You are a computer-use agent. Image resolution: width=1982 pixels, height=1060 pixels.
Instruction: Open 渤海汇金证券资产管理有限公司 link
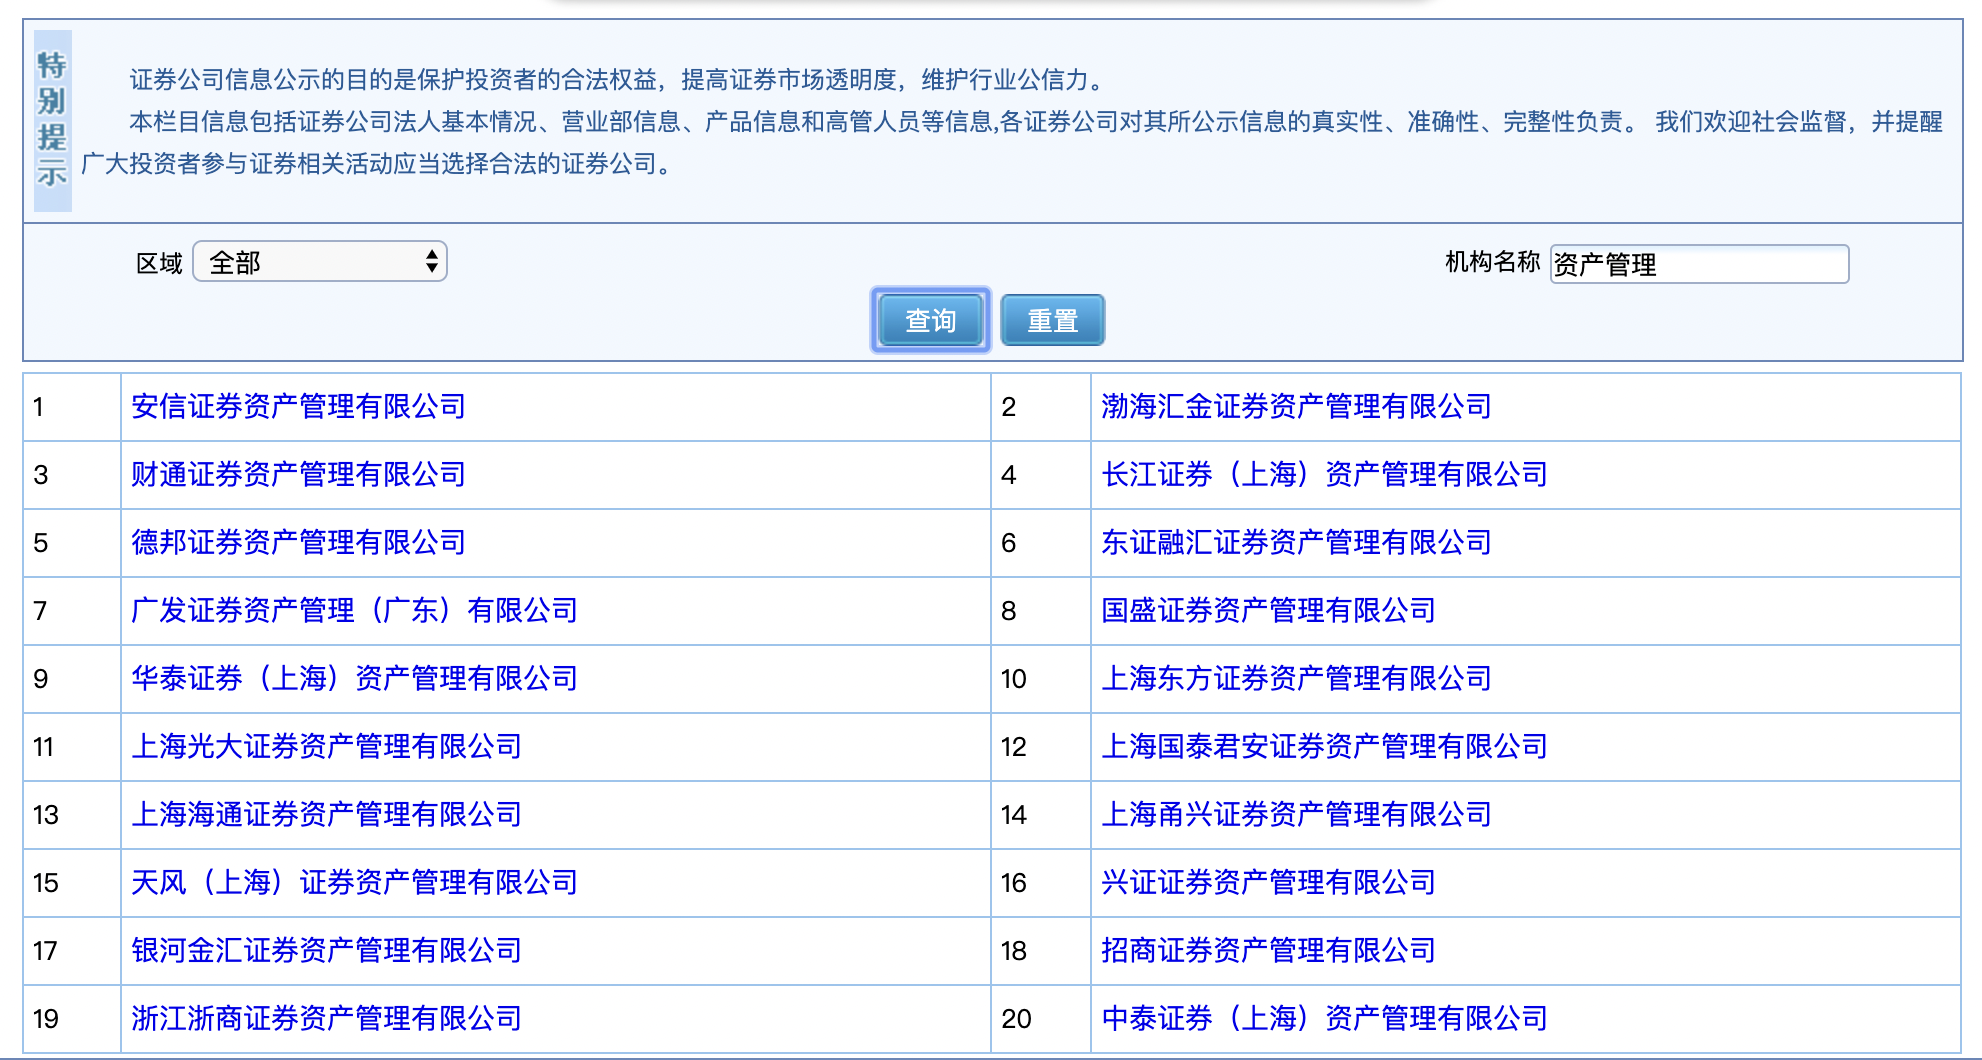click(1296, 406)
